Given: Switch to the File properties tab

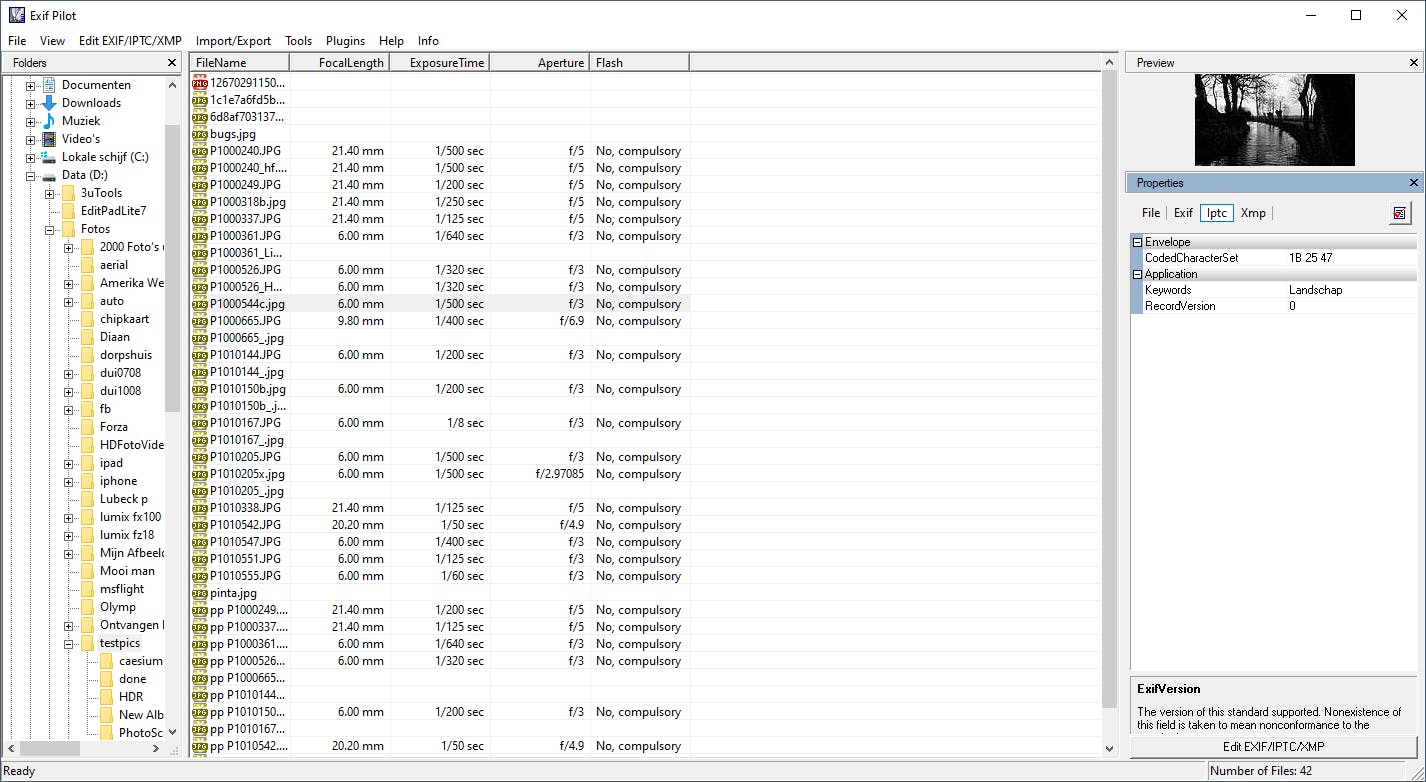Looking at the screenshot, I should (x=1151, y=213).
